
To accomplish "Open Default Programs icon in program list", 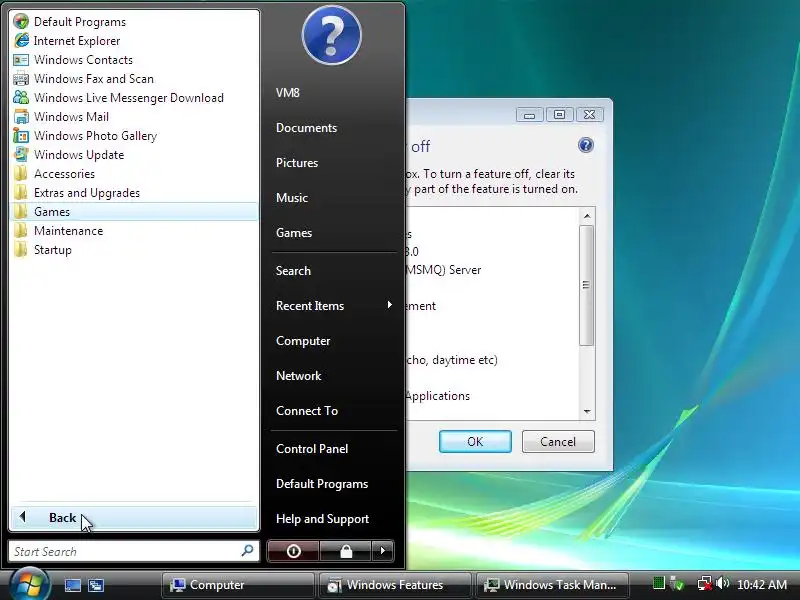I will click(x=21, y=21).
